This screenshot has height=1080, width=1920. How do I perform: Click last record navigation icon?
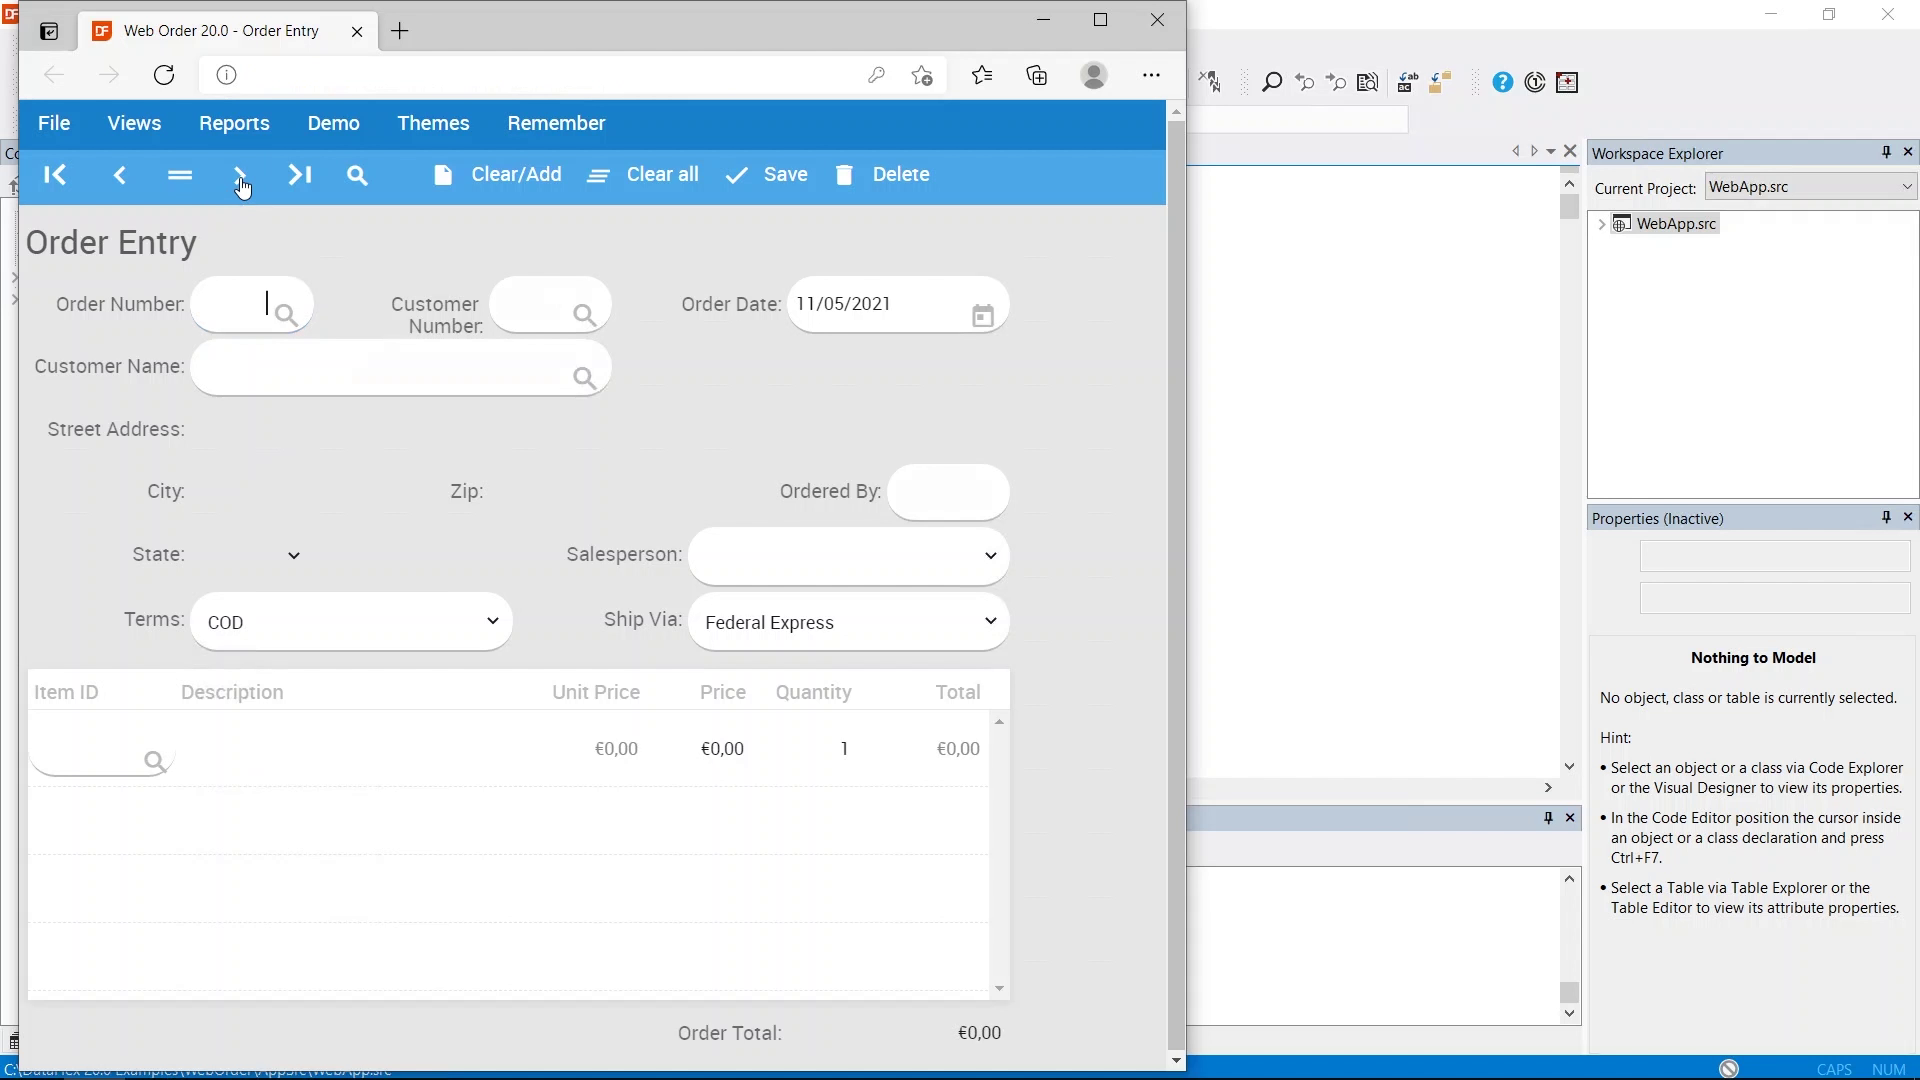299,175
